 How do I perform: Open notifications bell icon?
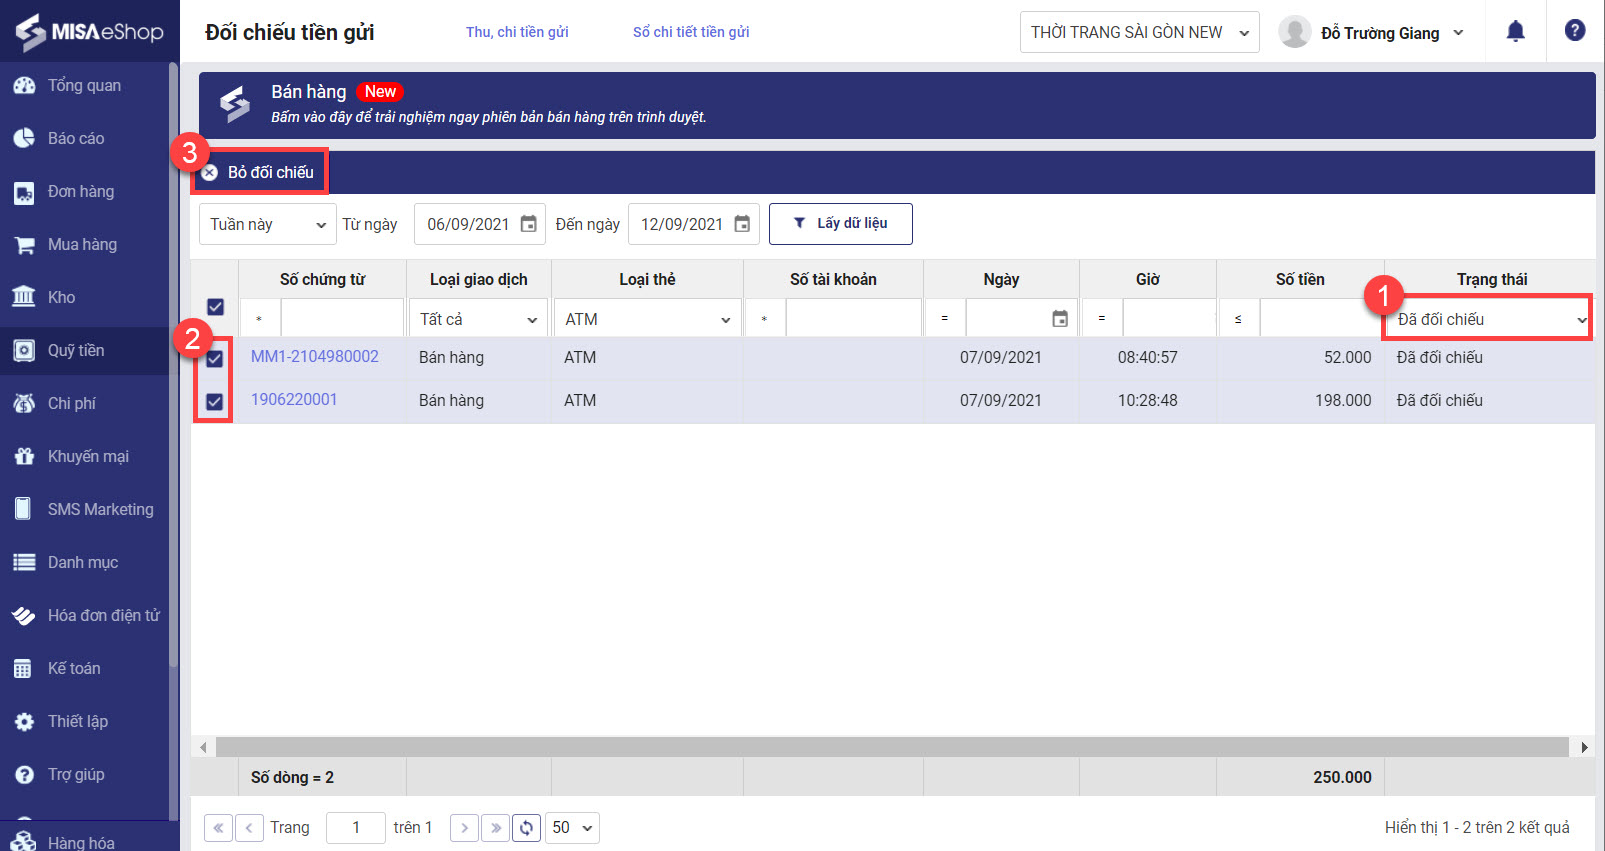[1516, 31]
